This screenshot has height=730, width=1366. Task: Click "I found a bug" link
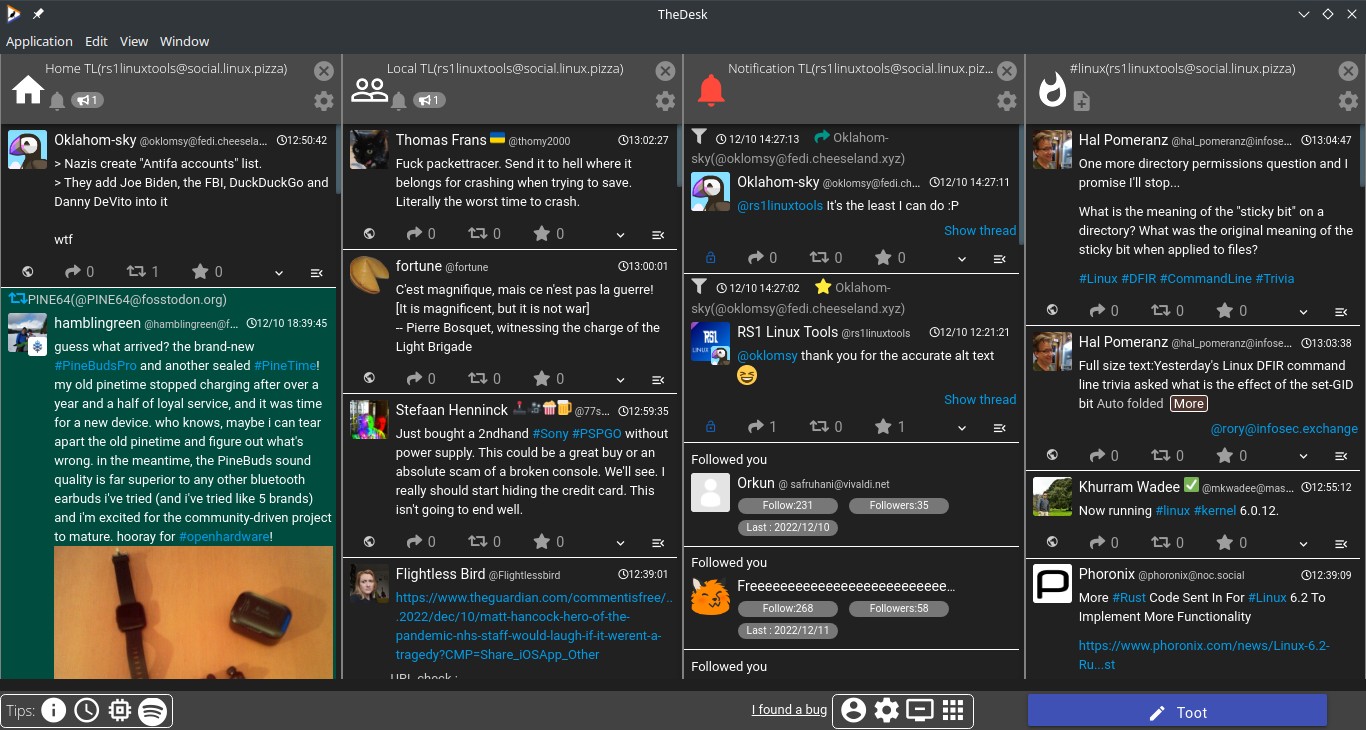pyautogui.click(x=789, y=709)
